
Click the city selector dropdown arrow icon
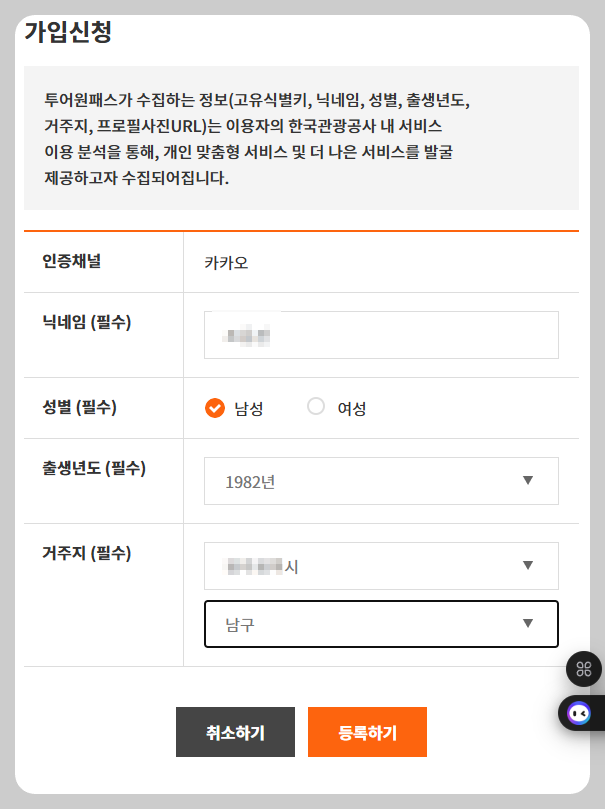click(x=529, y=565)
